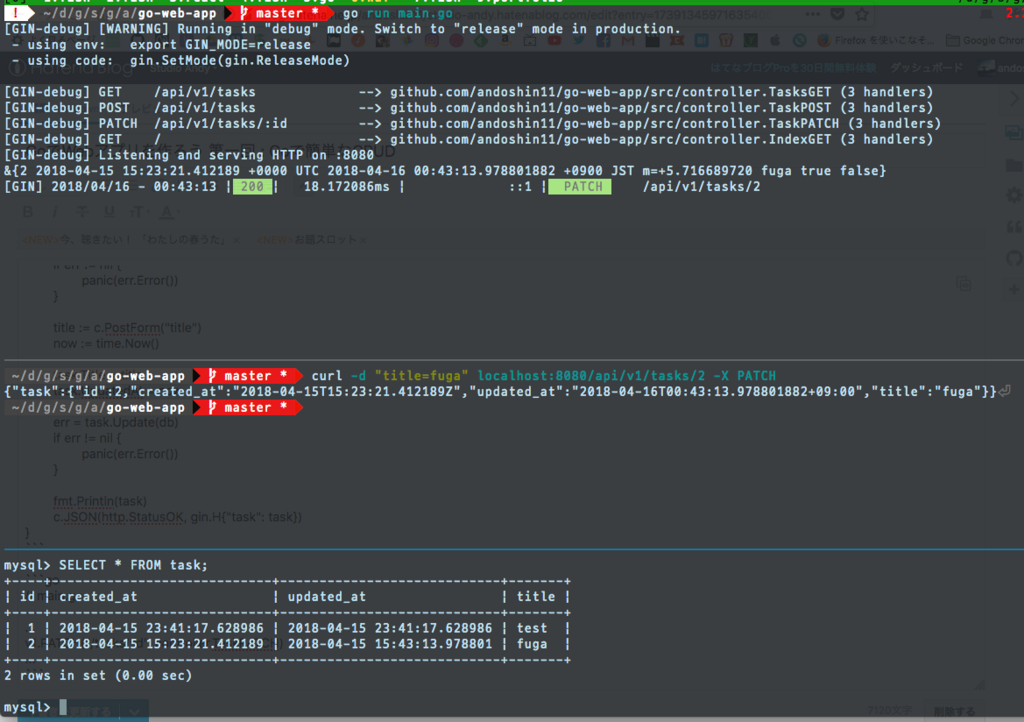The height and width of the screenshot is (722, 1024).
Task: Click 'gin.SetMode(gin.ReleaseMode)' text
Action: click(240, 60)
